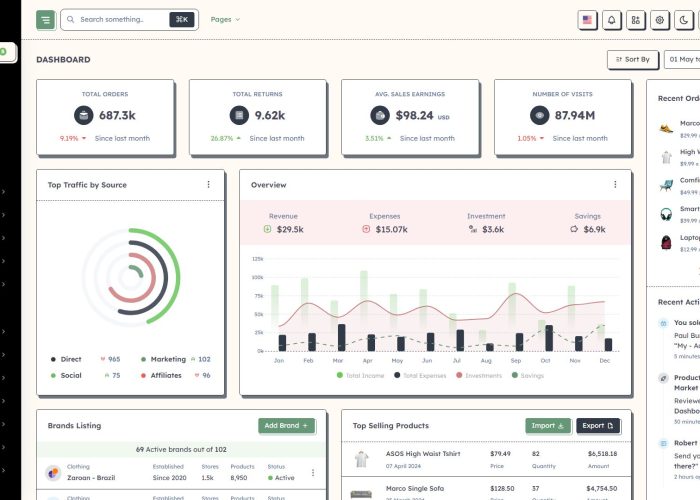The image size is (700, 500).
Task: Toggle dark mode with the moon icon
Action: pyautogui.click(x=683, y=20)
